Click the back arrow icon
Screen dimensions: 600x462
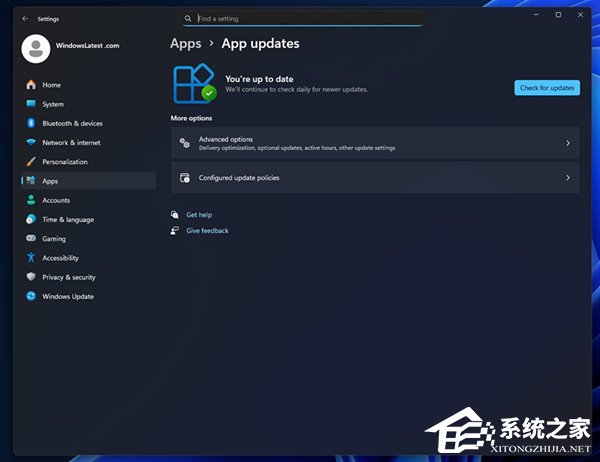pos(25,18)
